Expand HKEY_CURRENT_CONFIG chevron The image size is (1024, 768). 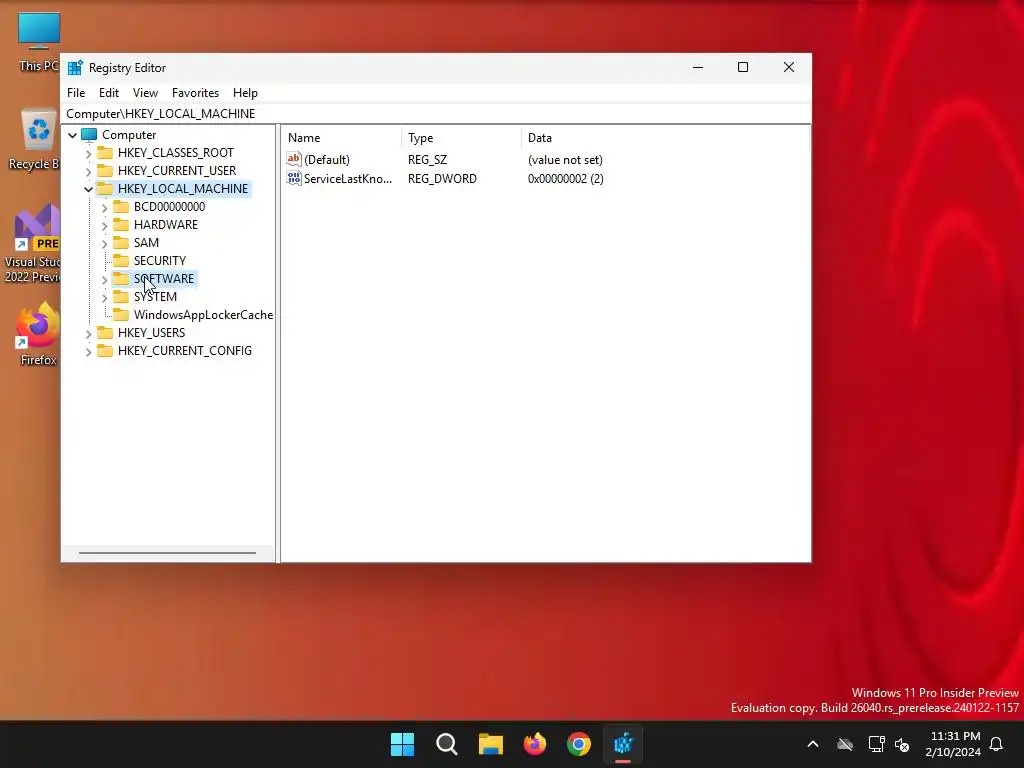[89, 351]
